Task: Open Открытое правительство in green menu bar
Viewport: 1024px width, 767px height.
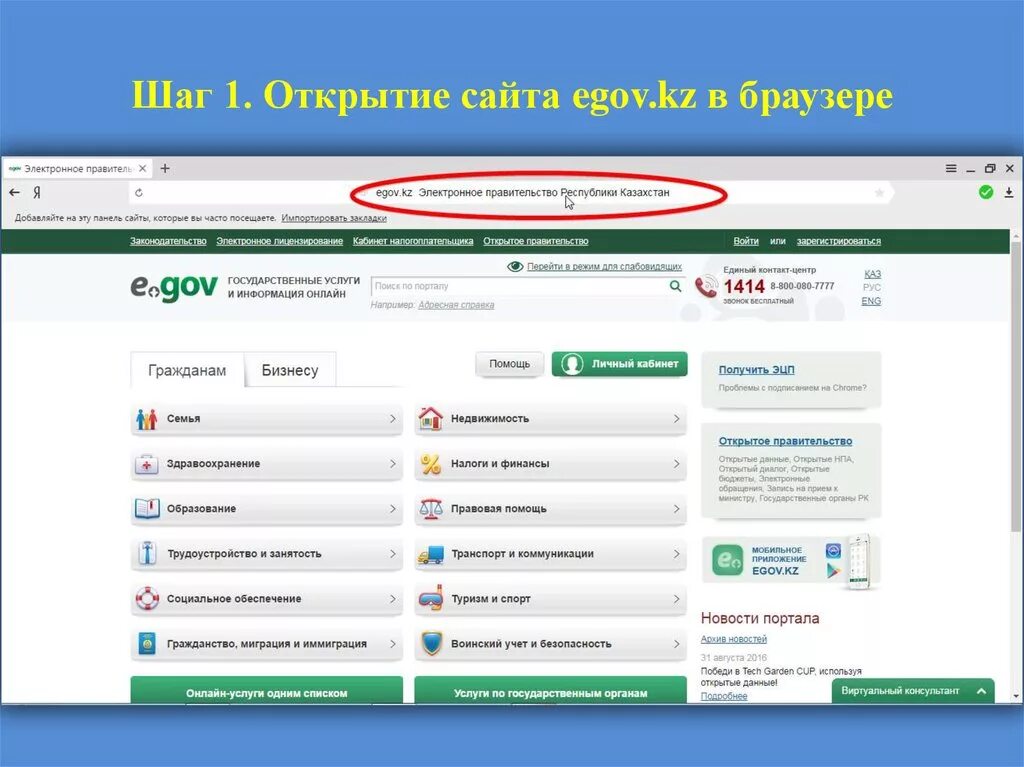Action: [536, 241]
